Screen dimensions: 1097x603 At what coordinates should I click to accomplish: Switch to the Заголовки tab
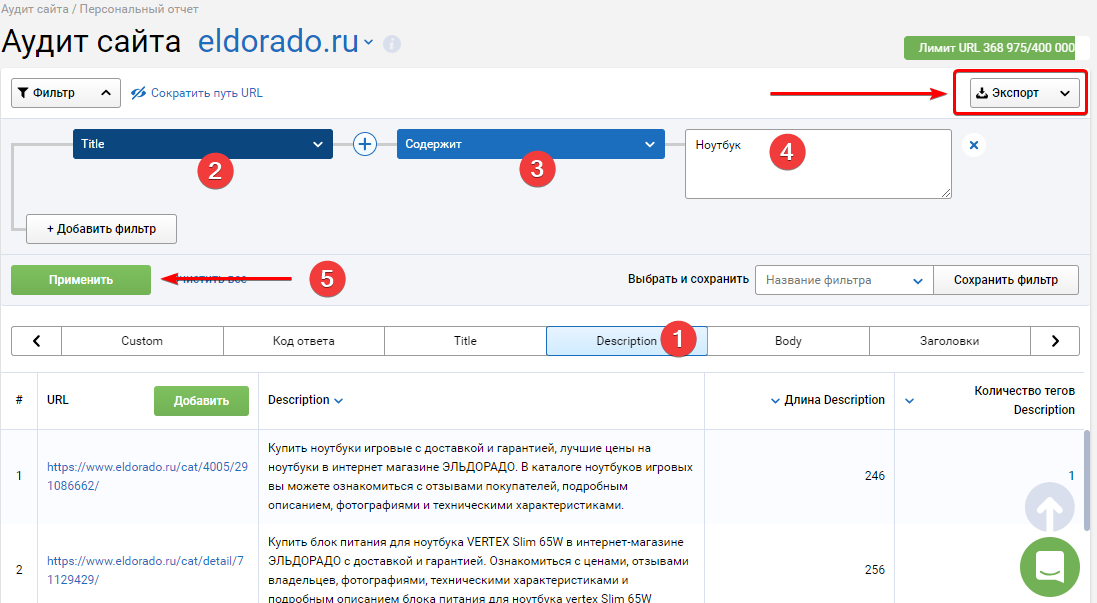coord(949,341)
